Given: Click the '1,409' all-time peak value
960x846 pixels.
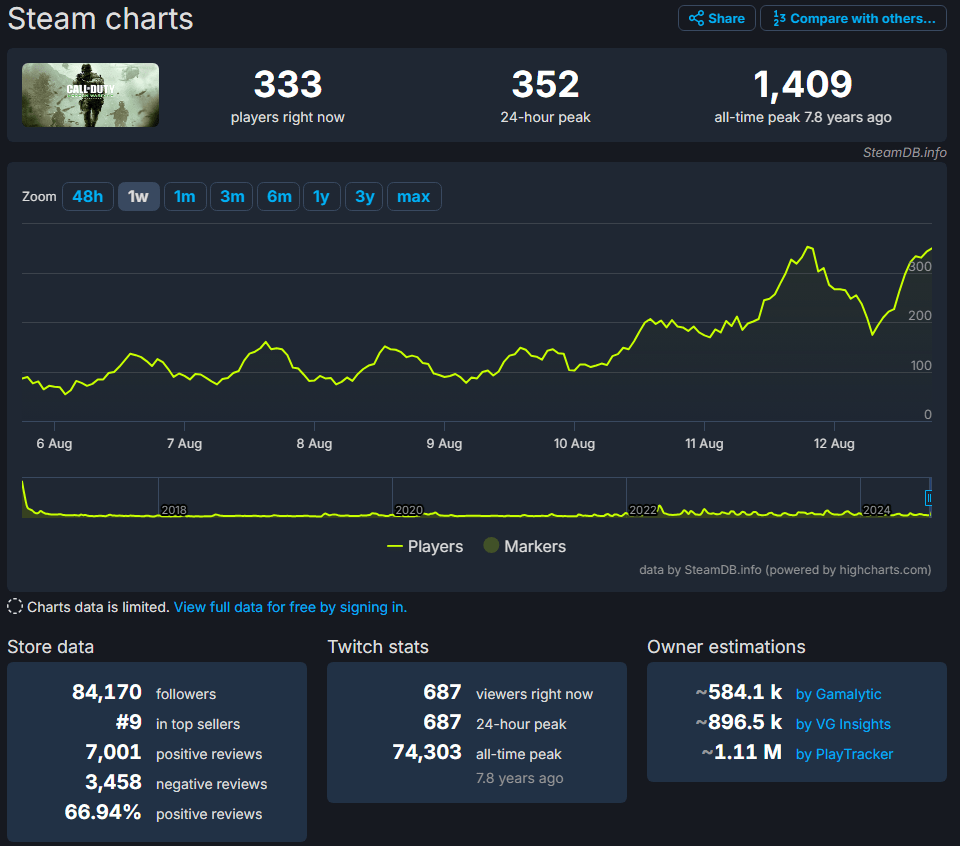Looking at the screenshot, I should [803, 84].
